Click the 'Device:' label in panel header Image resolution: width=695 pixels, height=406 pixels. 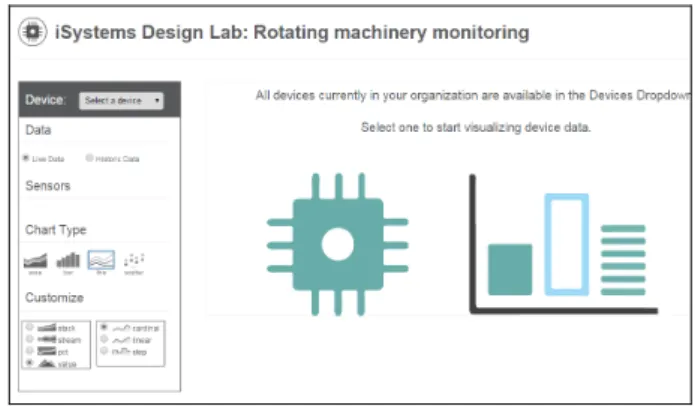click(x=45, y=100)
